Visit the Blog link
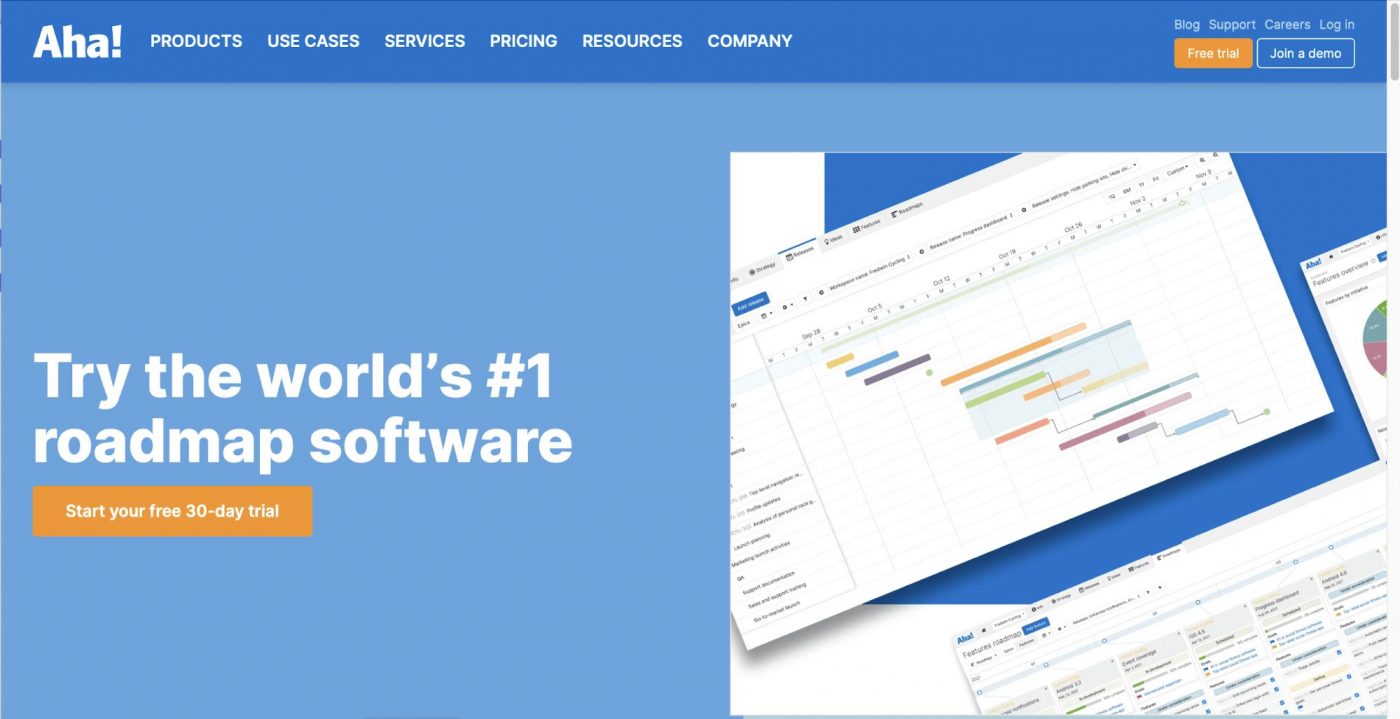1400x719 pixels. click(x=1186, y=24)
